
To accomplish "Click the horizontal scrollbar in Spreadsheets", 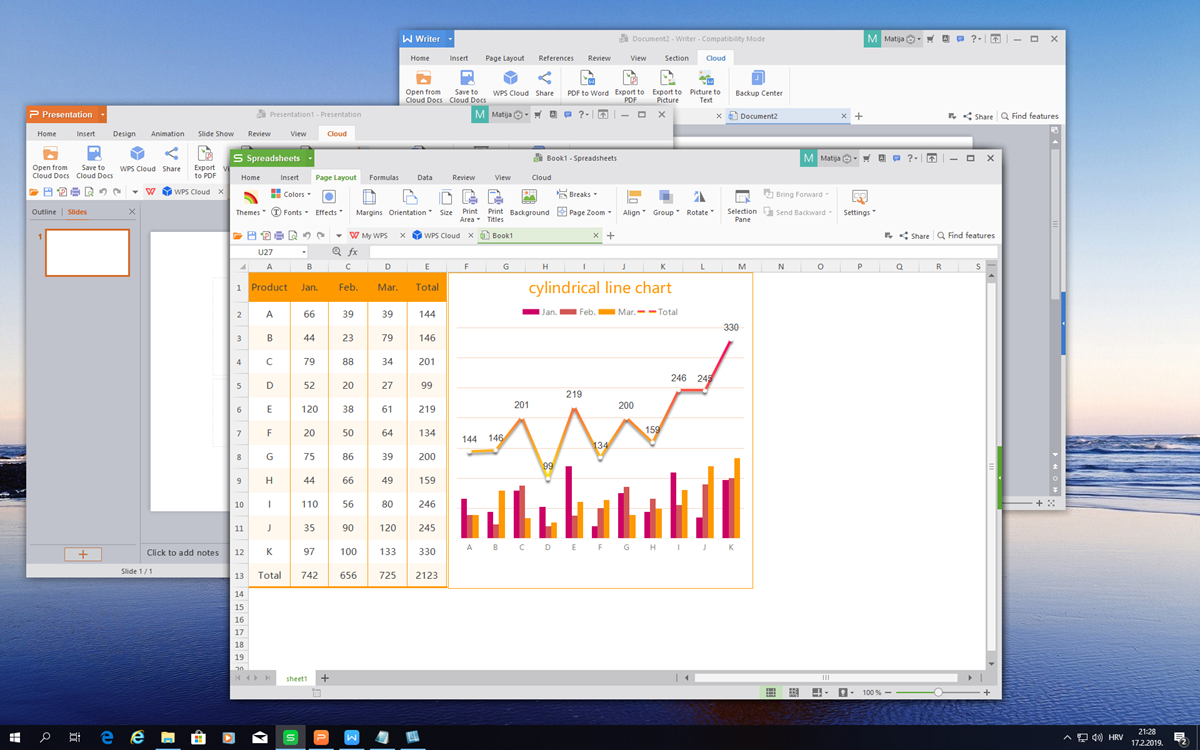I will 825,678.
